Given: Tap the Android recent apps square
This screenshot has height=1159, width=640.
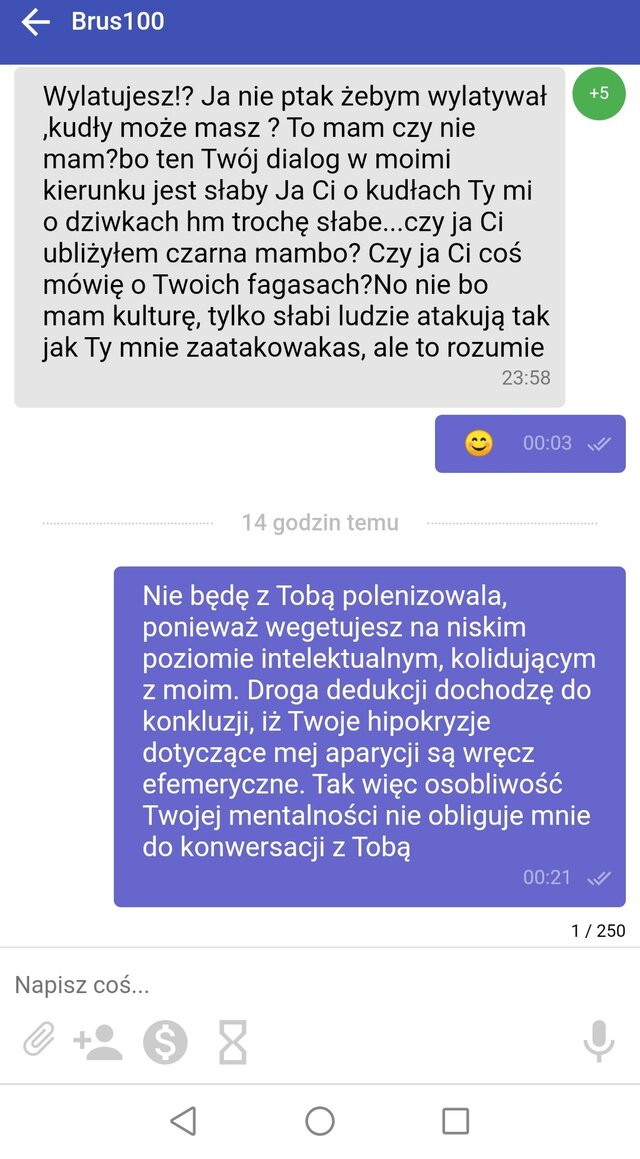Looking at the screenshot, I should [456, 1121].
